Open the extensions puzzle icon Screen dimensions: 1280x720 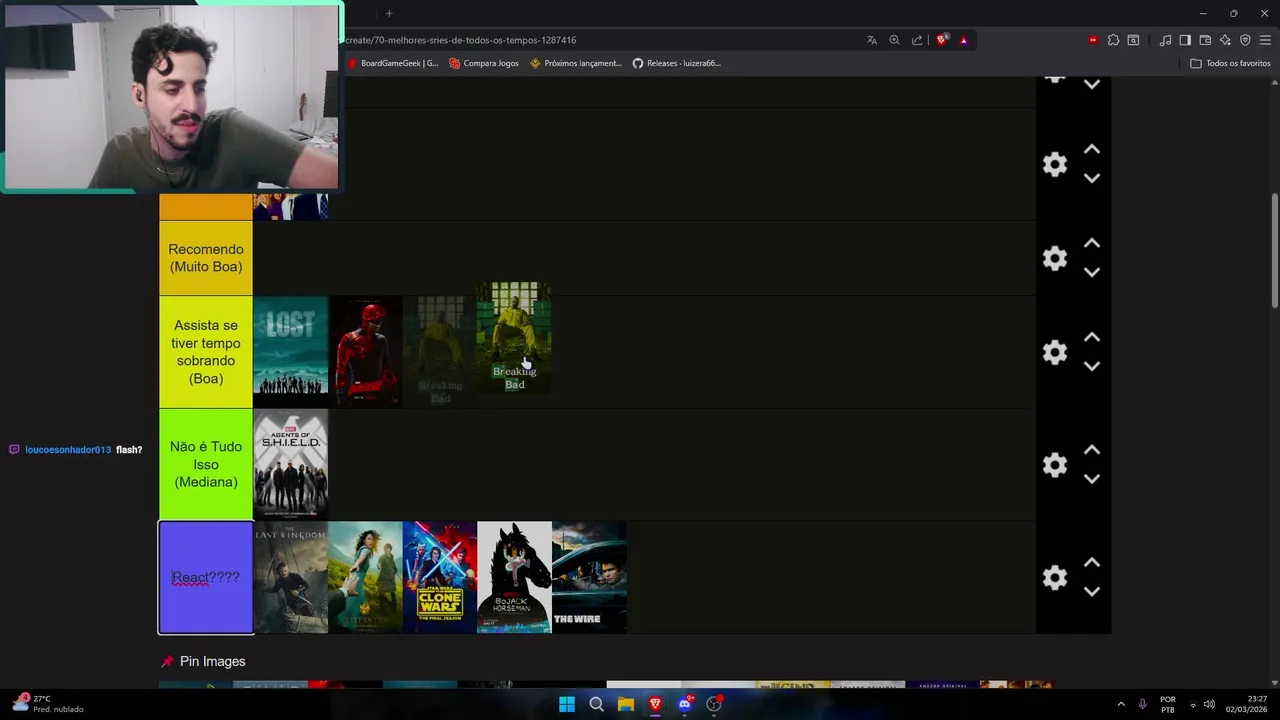coord(1113,40)
